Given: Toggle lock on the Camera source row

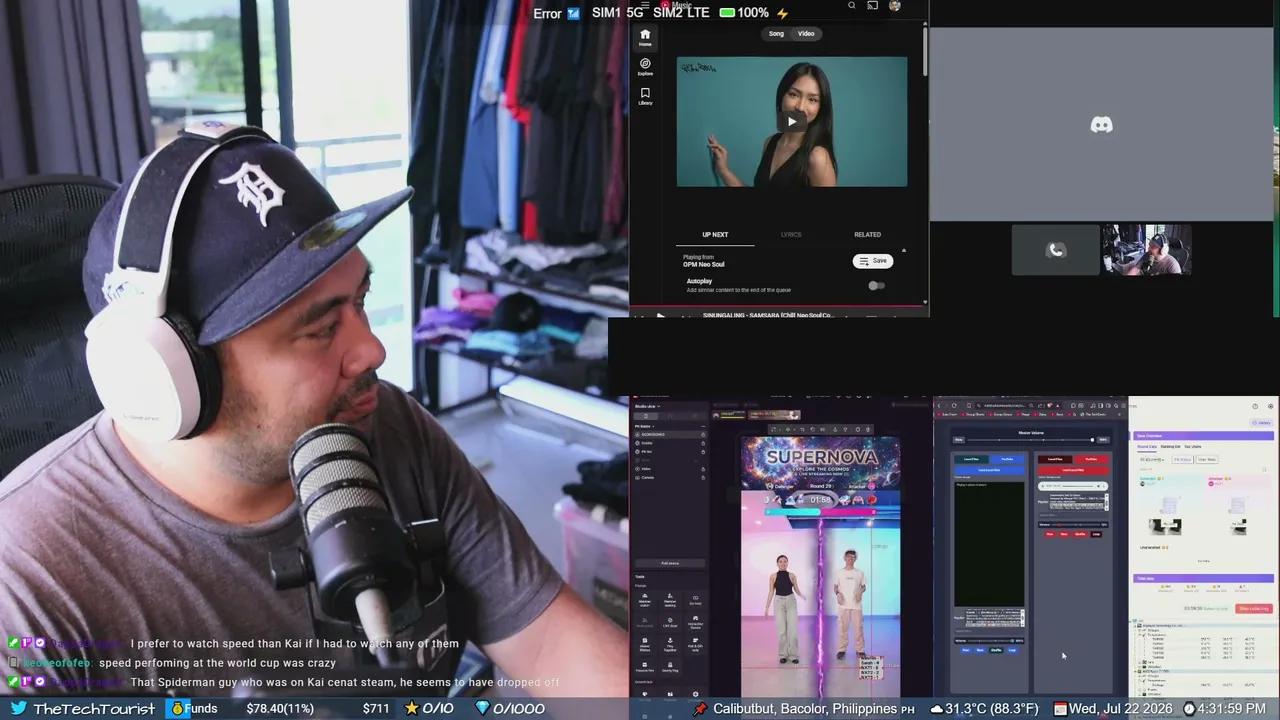Looking at the screenshot, I should [x=703, y=478].
